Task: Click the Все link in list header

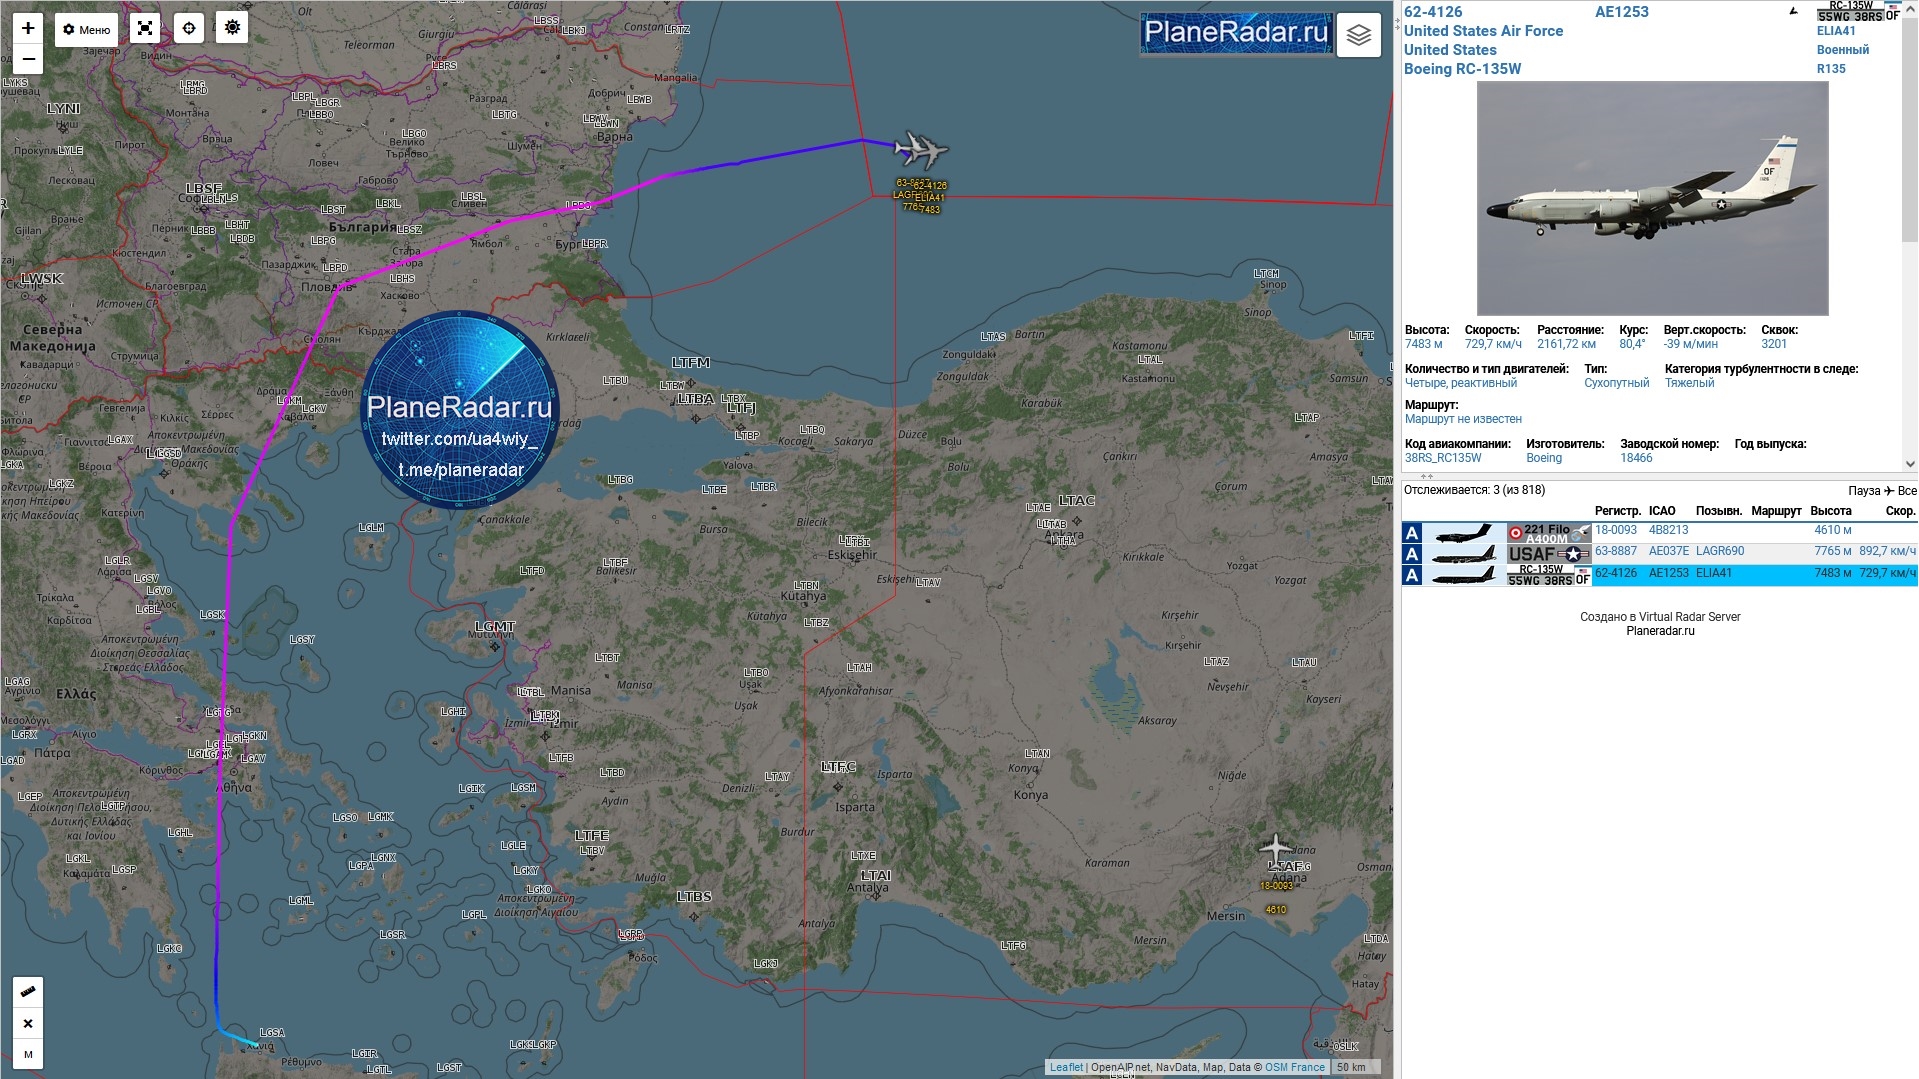Action: click(x=1907, y=491)
